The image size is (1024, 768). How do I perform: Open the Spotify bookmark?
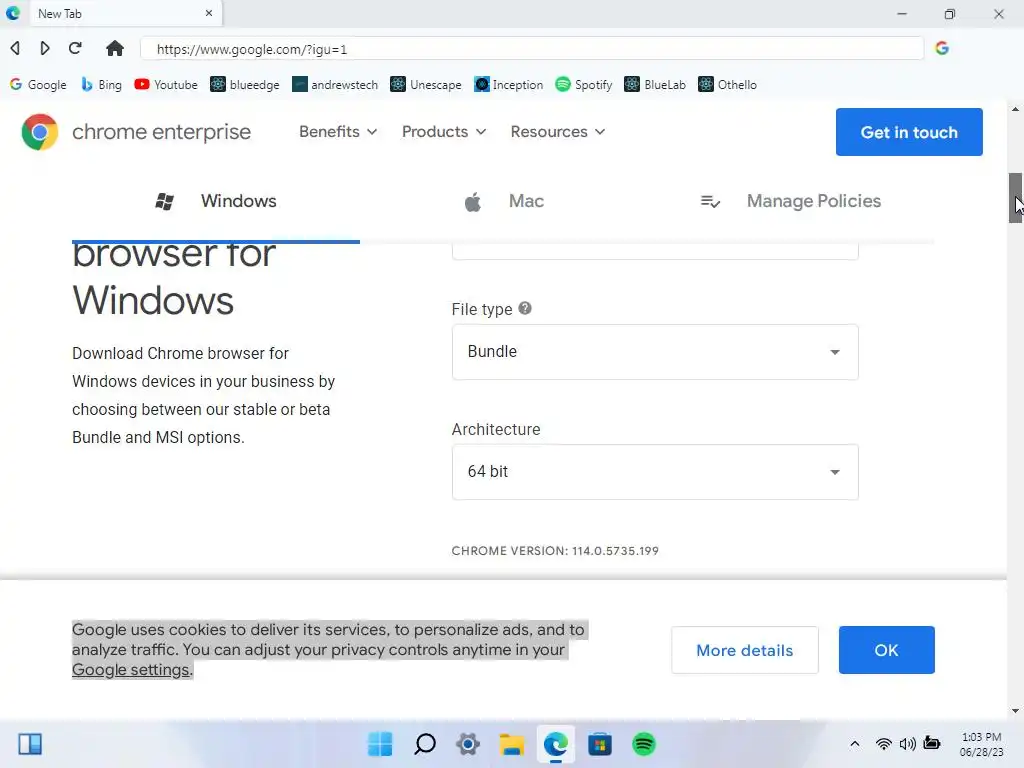pyautogui.click(x=584, y=85)
